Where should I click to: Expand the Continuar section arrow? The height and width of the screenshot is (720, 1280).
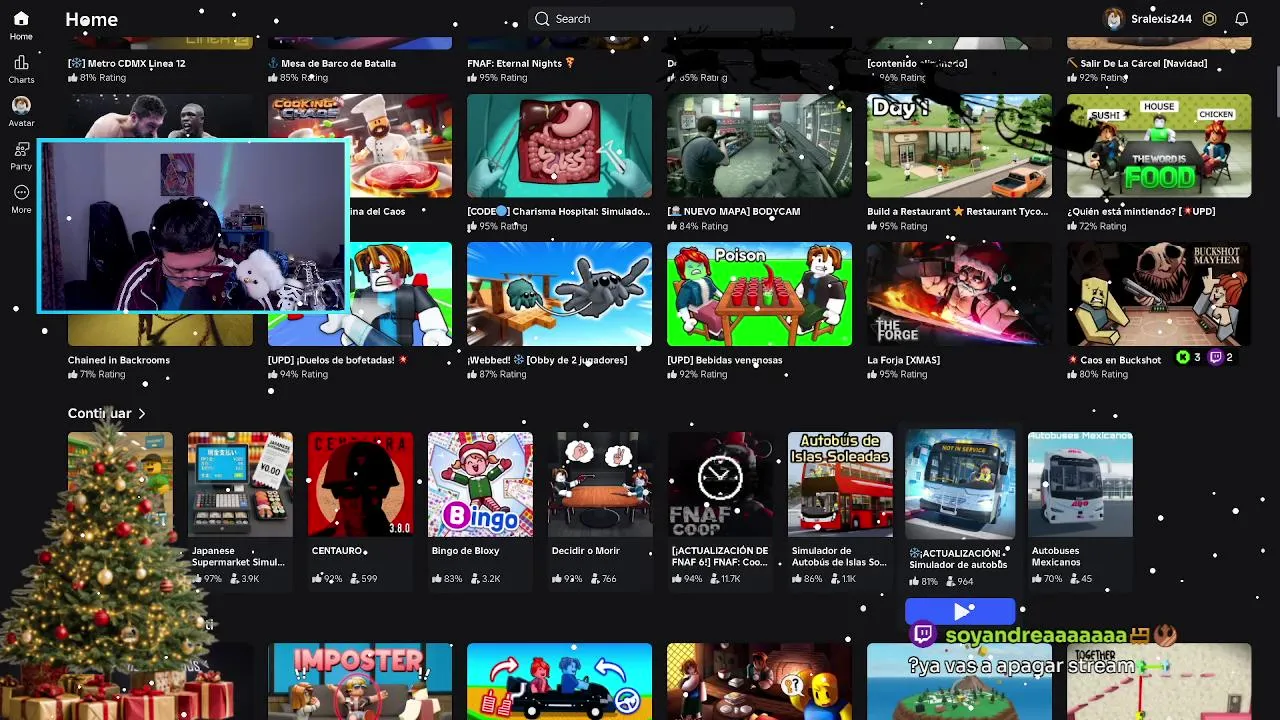(x=142, y=413)
